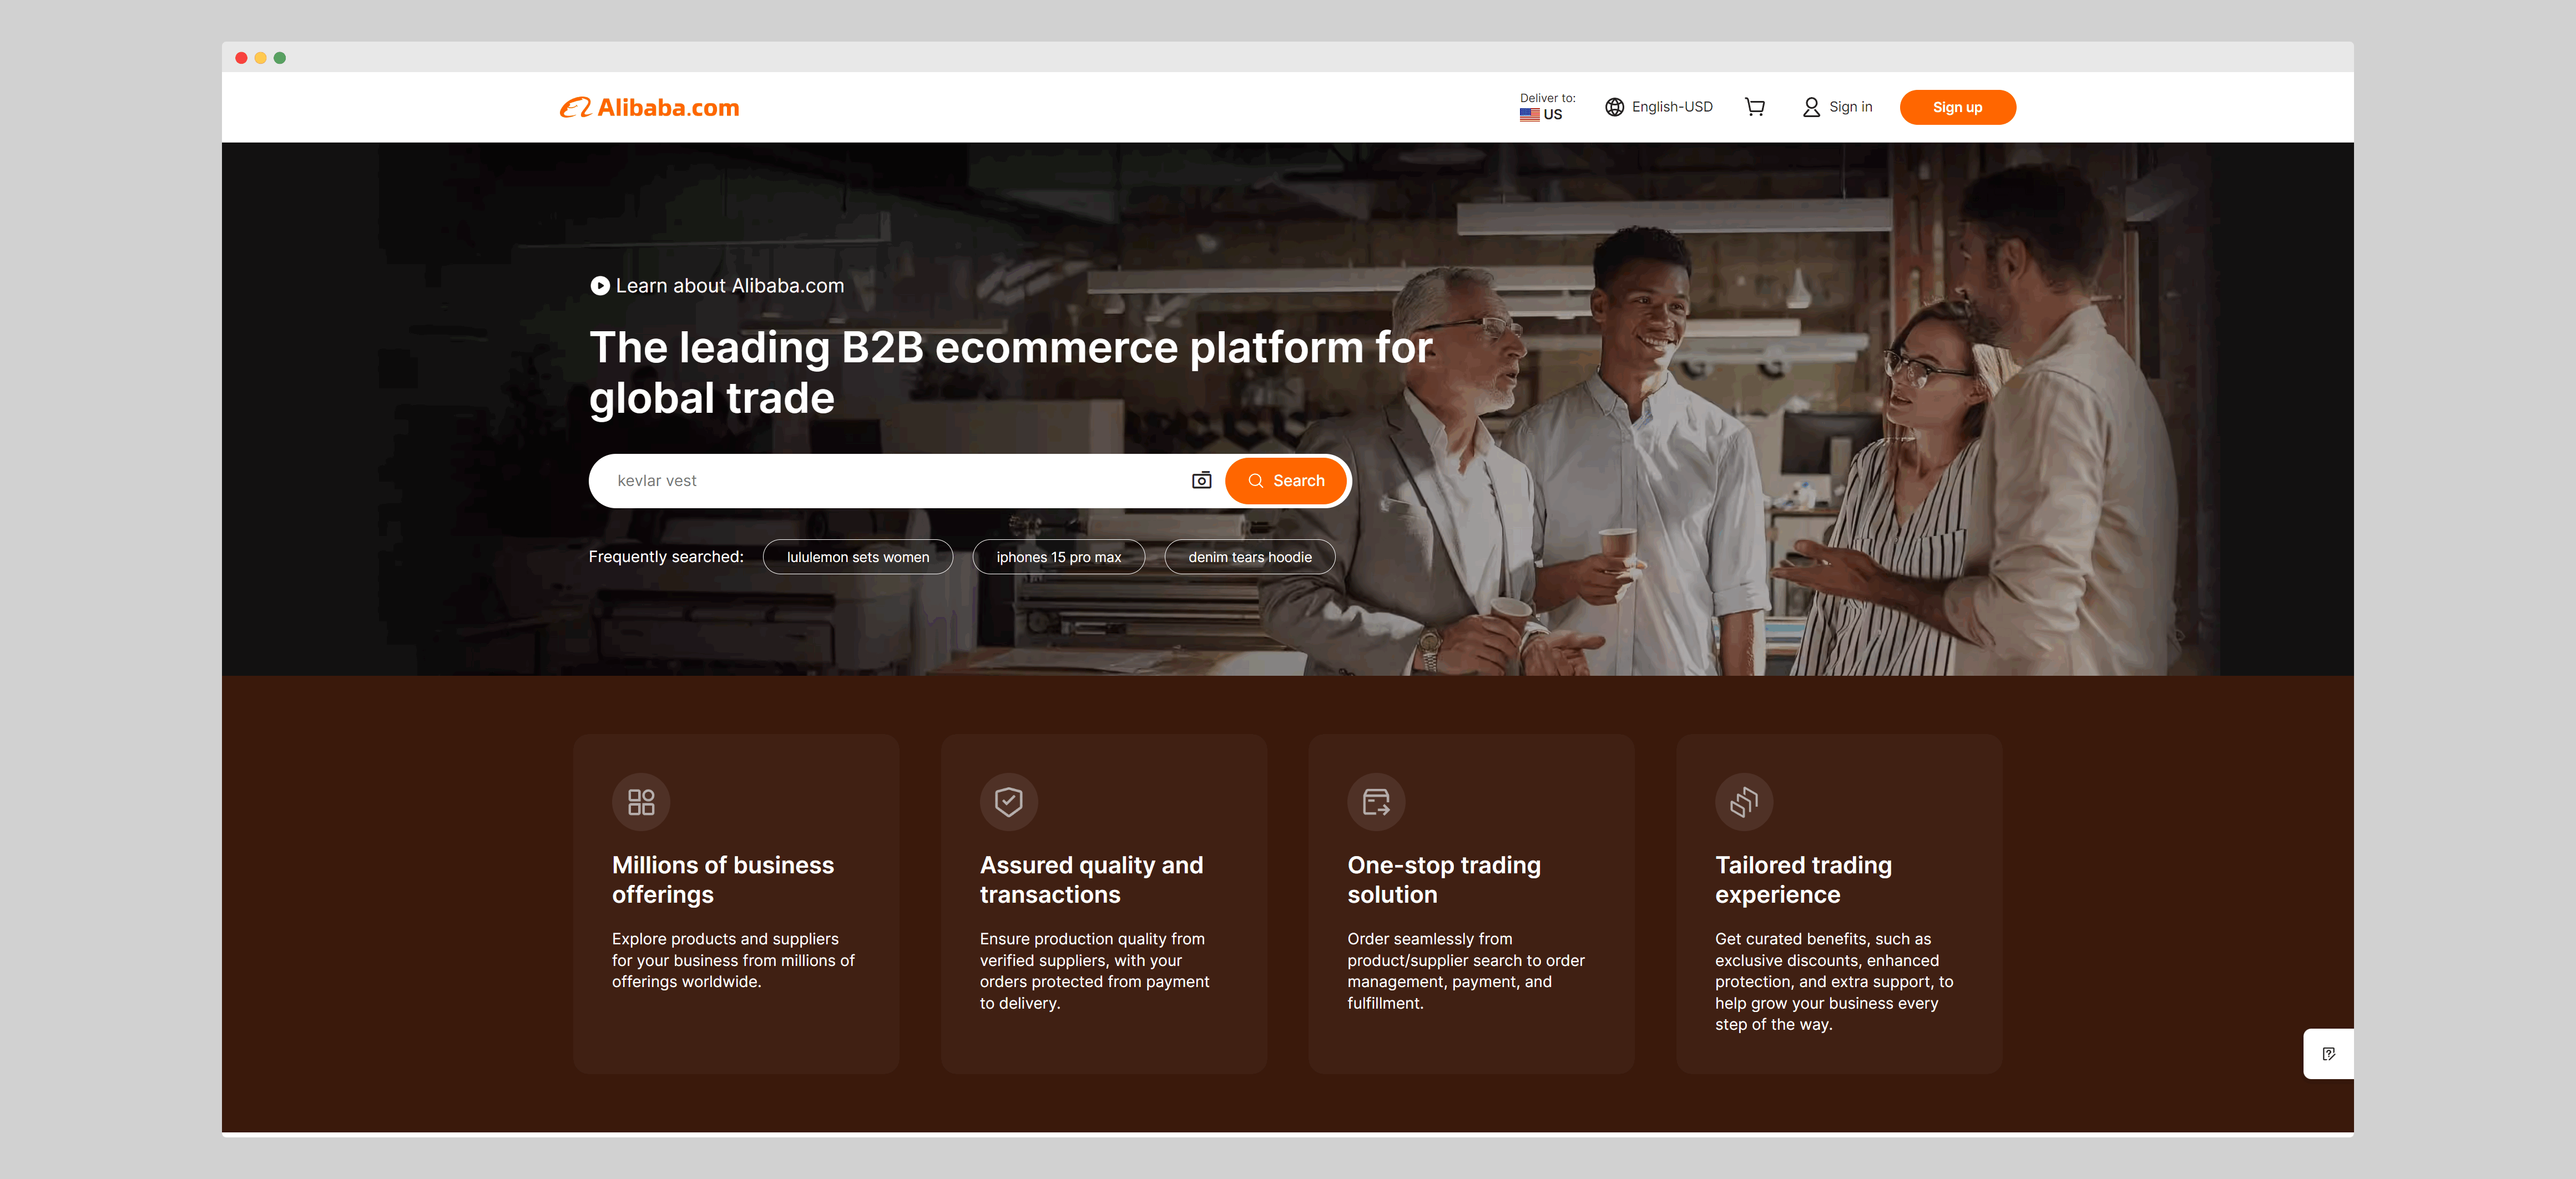Select the lululemon sets women suggestion
The height and width of the screenshot is (1179, 2576).
coord(857,557)
